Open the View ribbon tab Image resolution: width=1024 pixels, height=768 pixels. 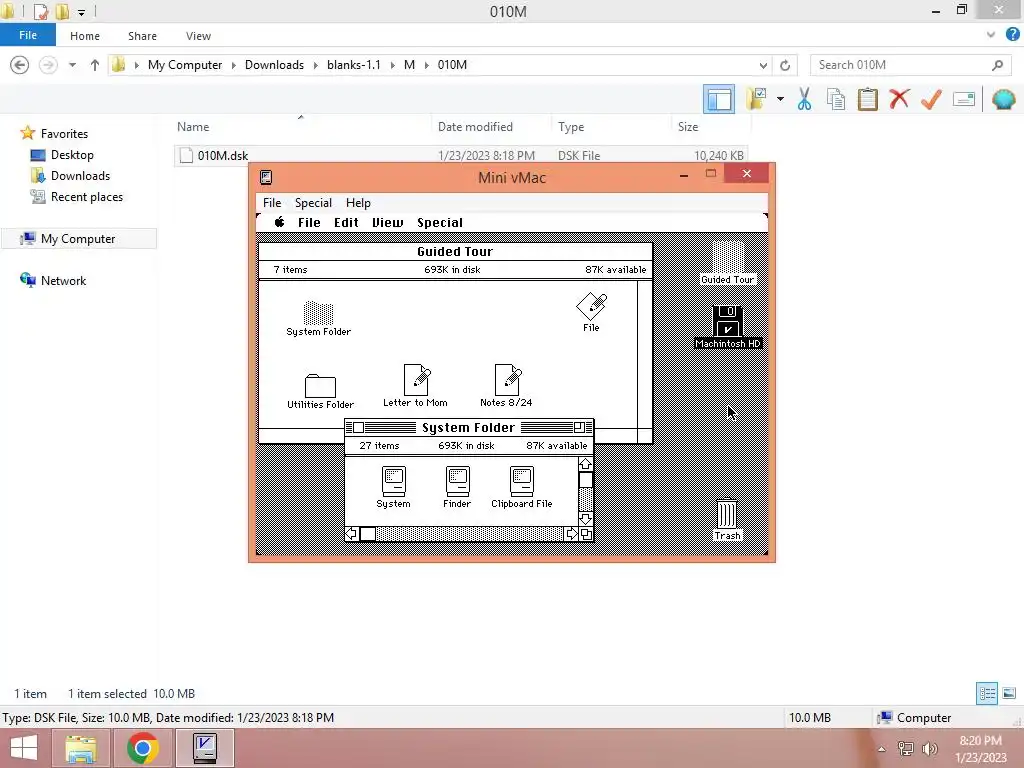pyautogui.click(x=198, y=36)
